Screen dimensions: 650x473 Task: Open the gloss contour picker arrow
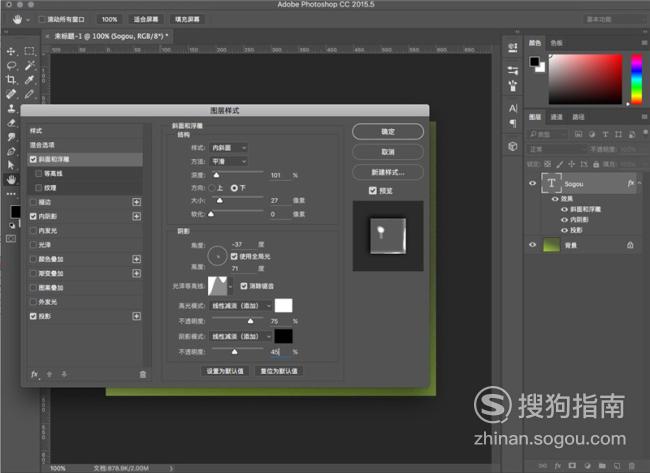tap(230, 286)
